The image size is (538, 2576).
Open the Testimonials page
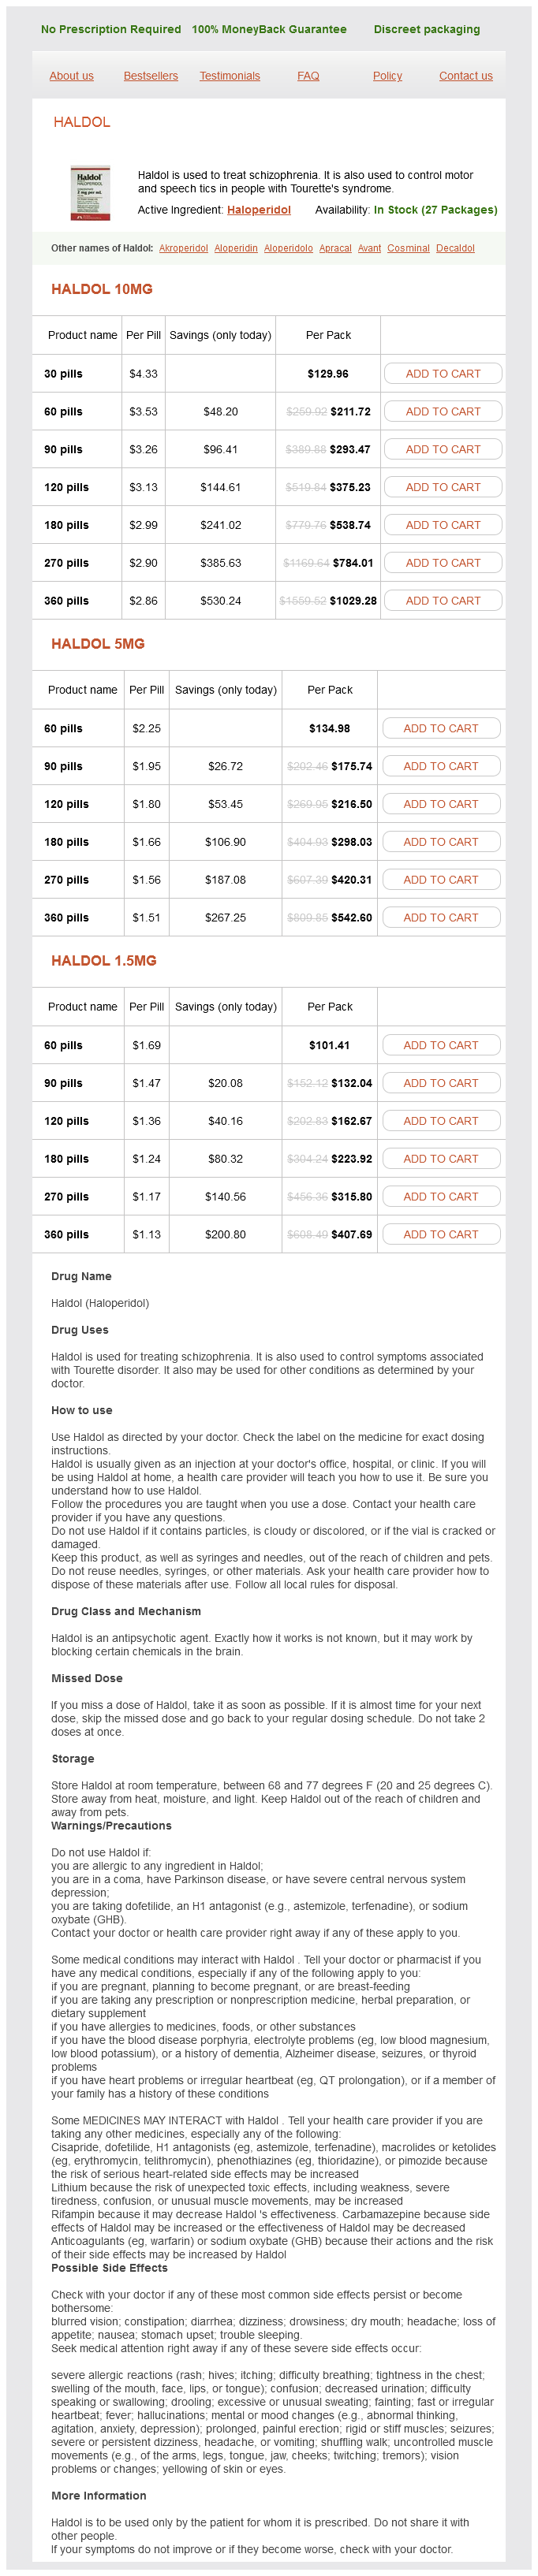[229, 76]
